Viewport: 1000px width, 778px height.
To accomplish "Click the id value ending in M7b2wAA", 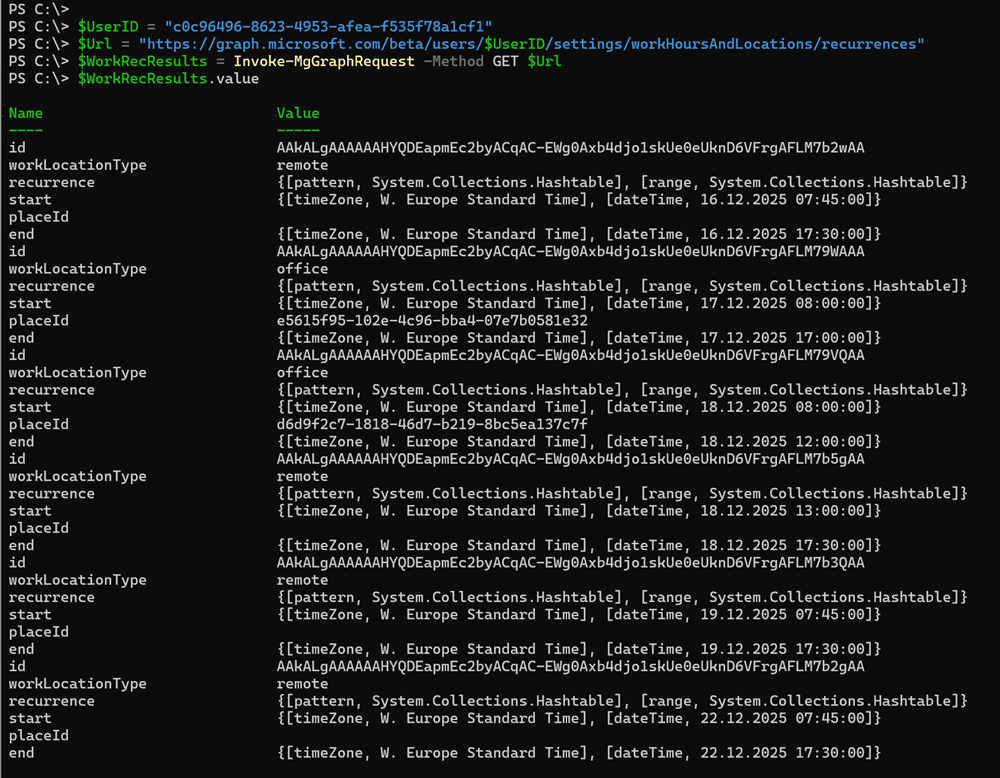I will pos(570,148).
